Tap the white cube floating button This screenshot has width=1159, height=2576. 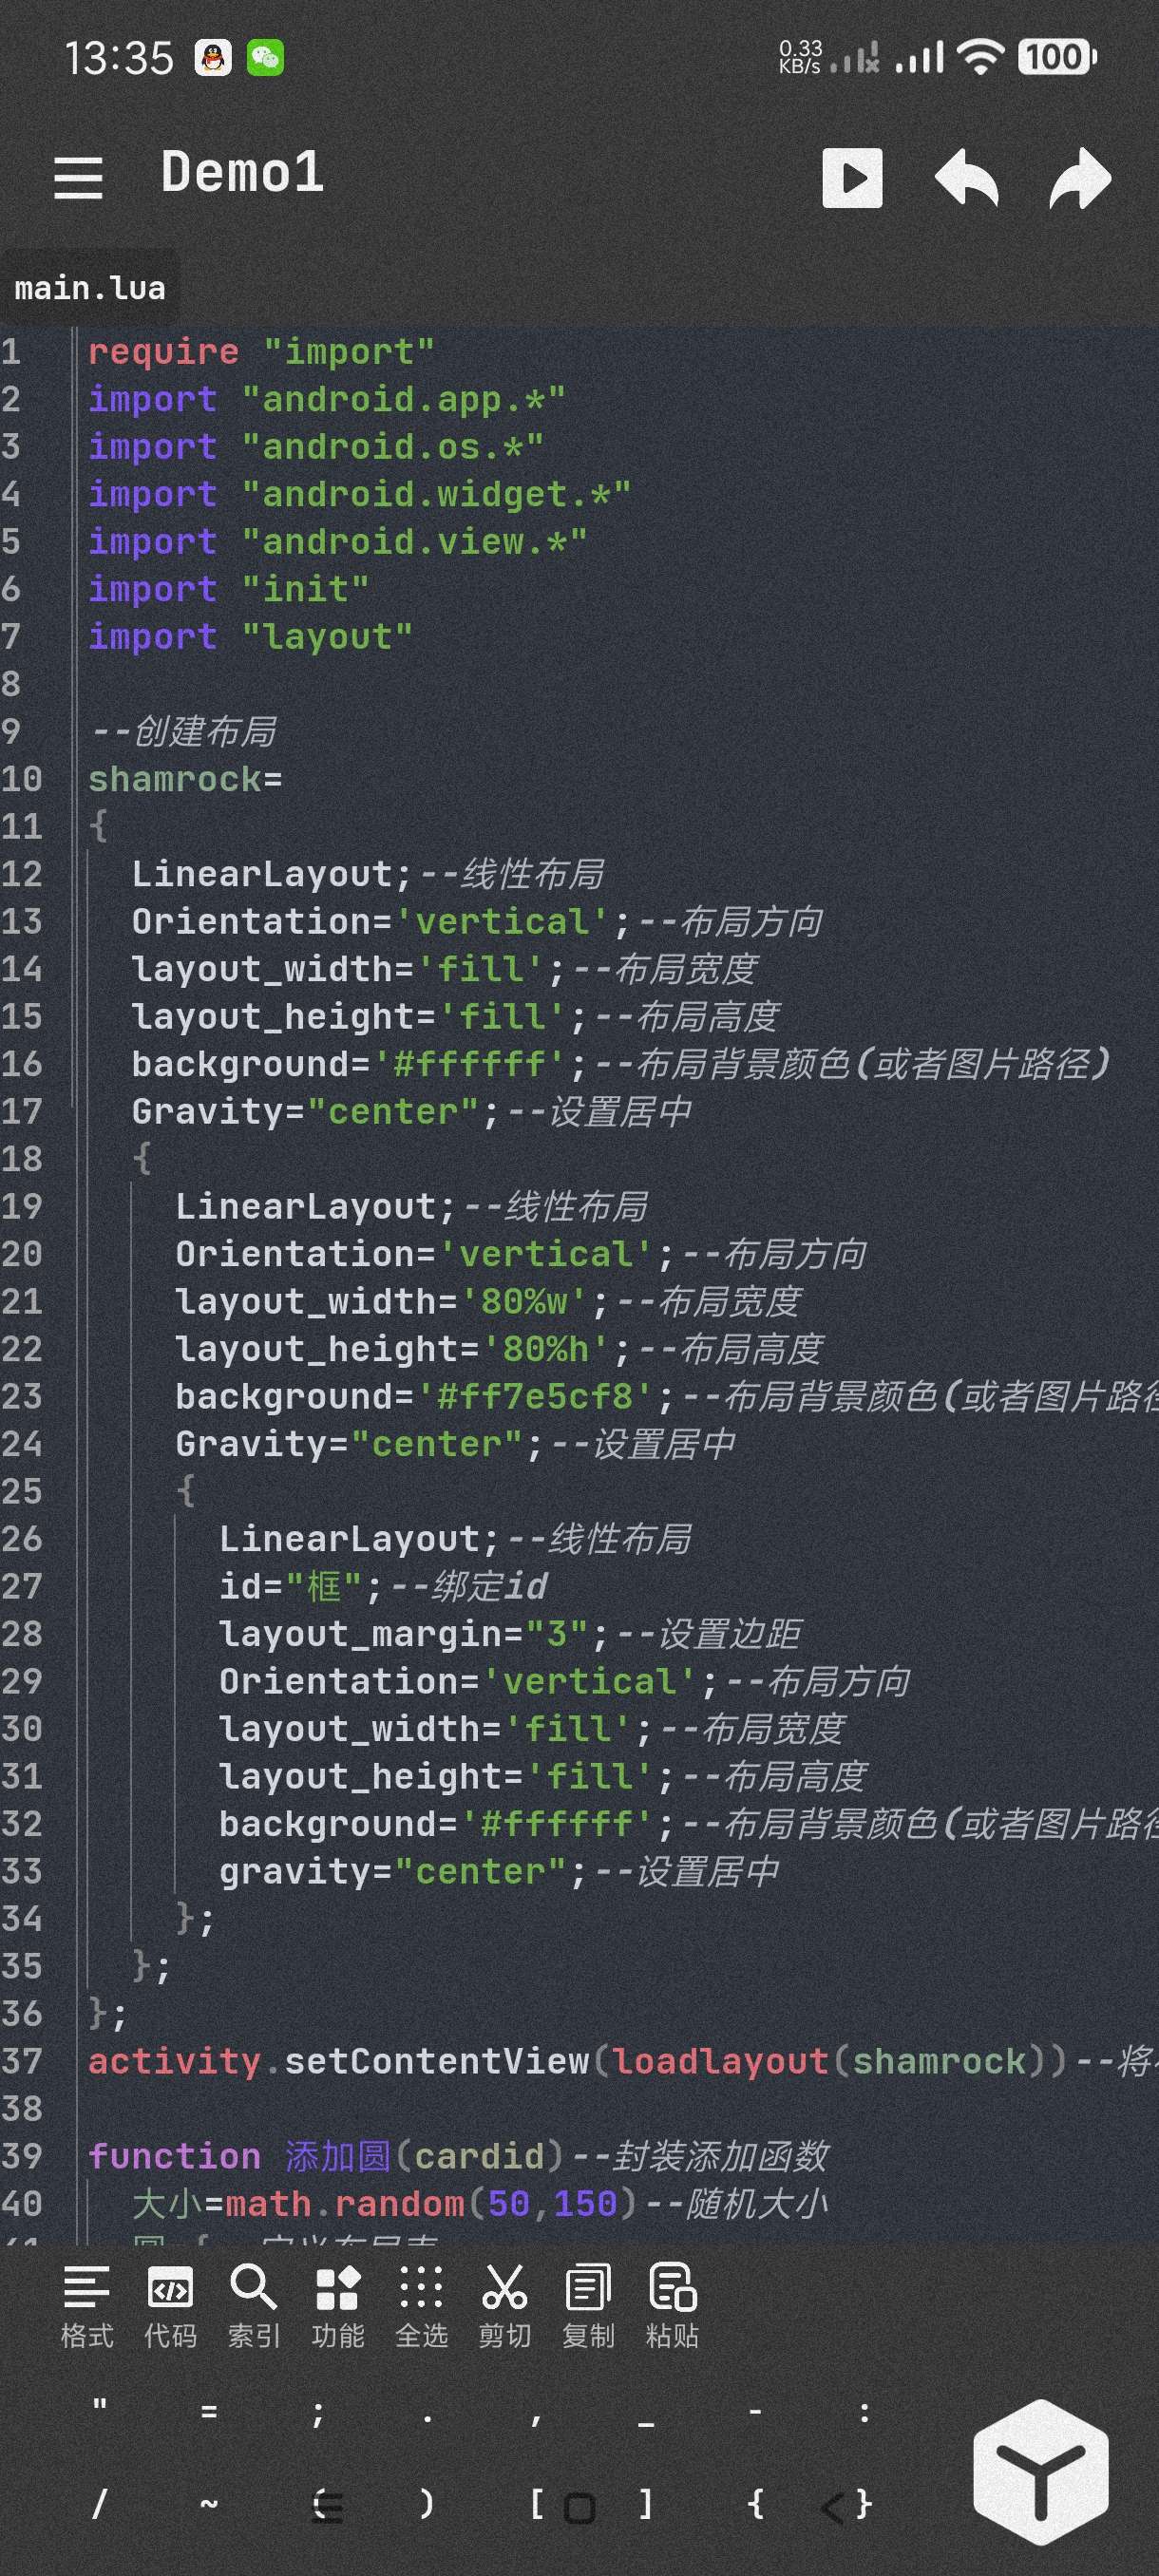tap(1040, 2471)
